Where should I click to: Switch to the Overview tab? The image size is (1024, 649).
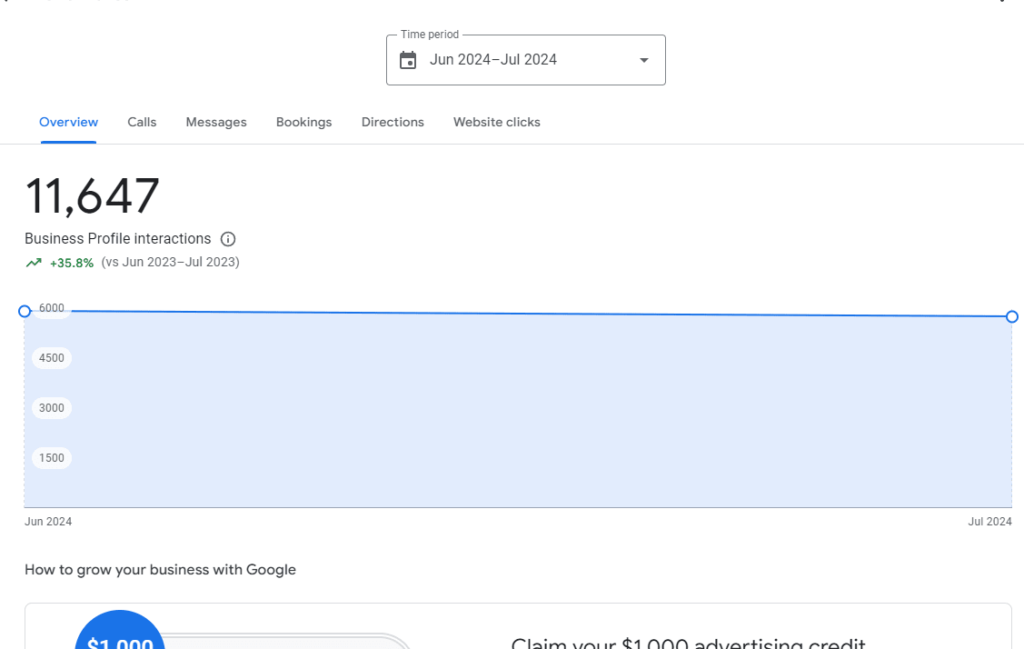(68, 122)
